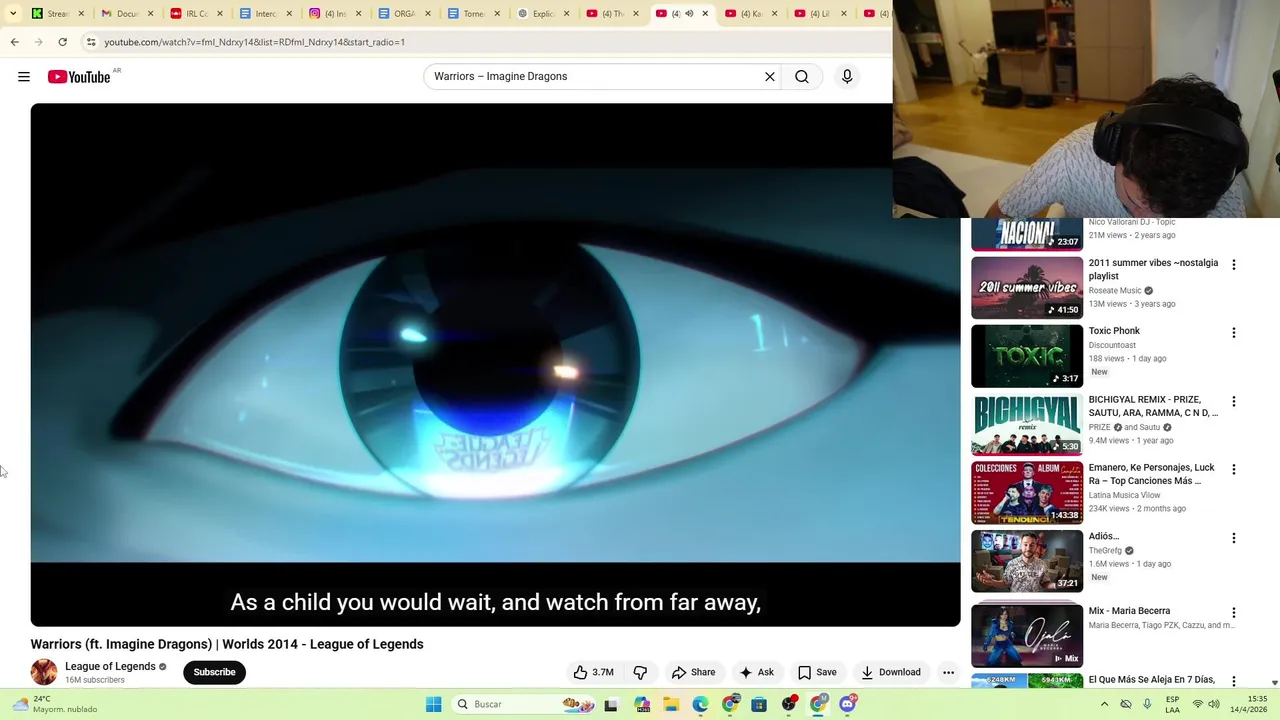Click the address bar URL
The image size is (1280, 720).
255,42
